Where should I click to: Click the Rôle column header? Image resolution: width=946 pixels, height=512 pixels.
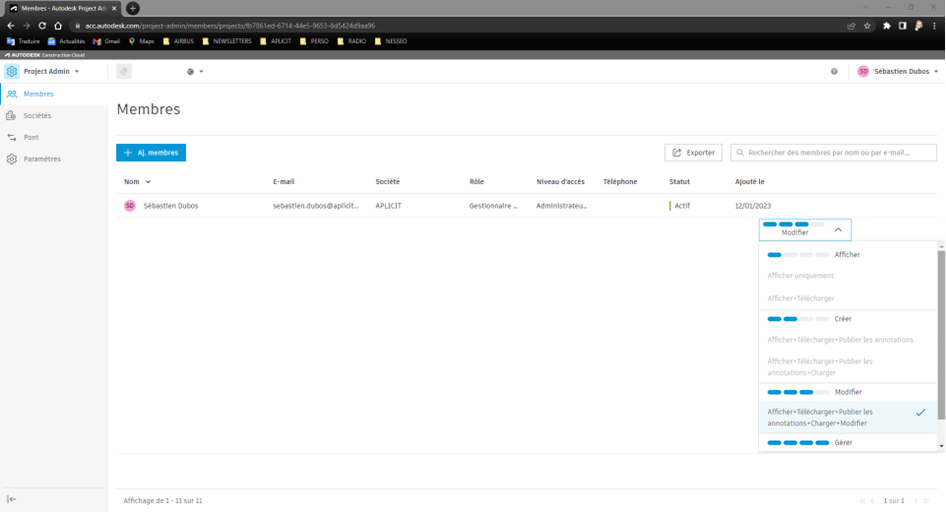coord(477,182)
